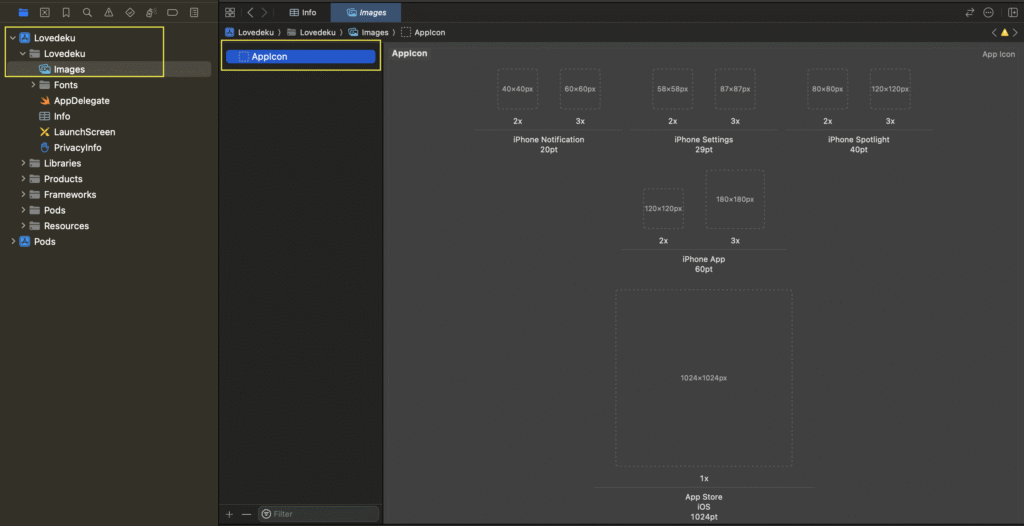Click the plus button to add asset
The height and width of the screenshot is (526, 1024).
pos(229,514)
